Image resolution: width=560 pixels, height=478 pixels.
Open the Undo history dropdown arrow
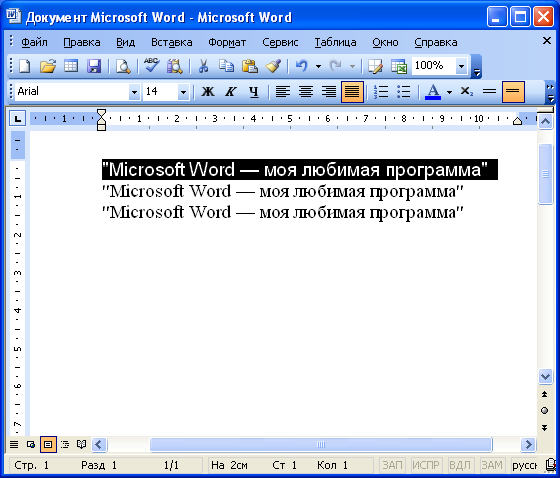(x=318, y=66)
